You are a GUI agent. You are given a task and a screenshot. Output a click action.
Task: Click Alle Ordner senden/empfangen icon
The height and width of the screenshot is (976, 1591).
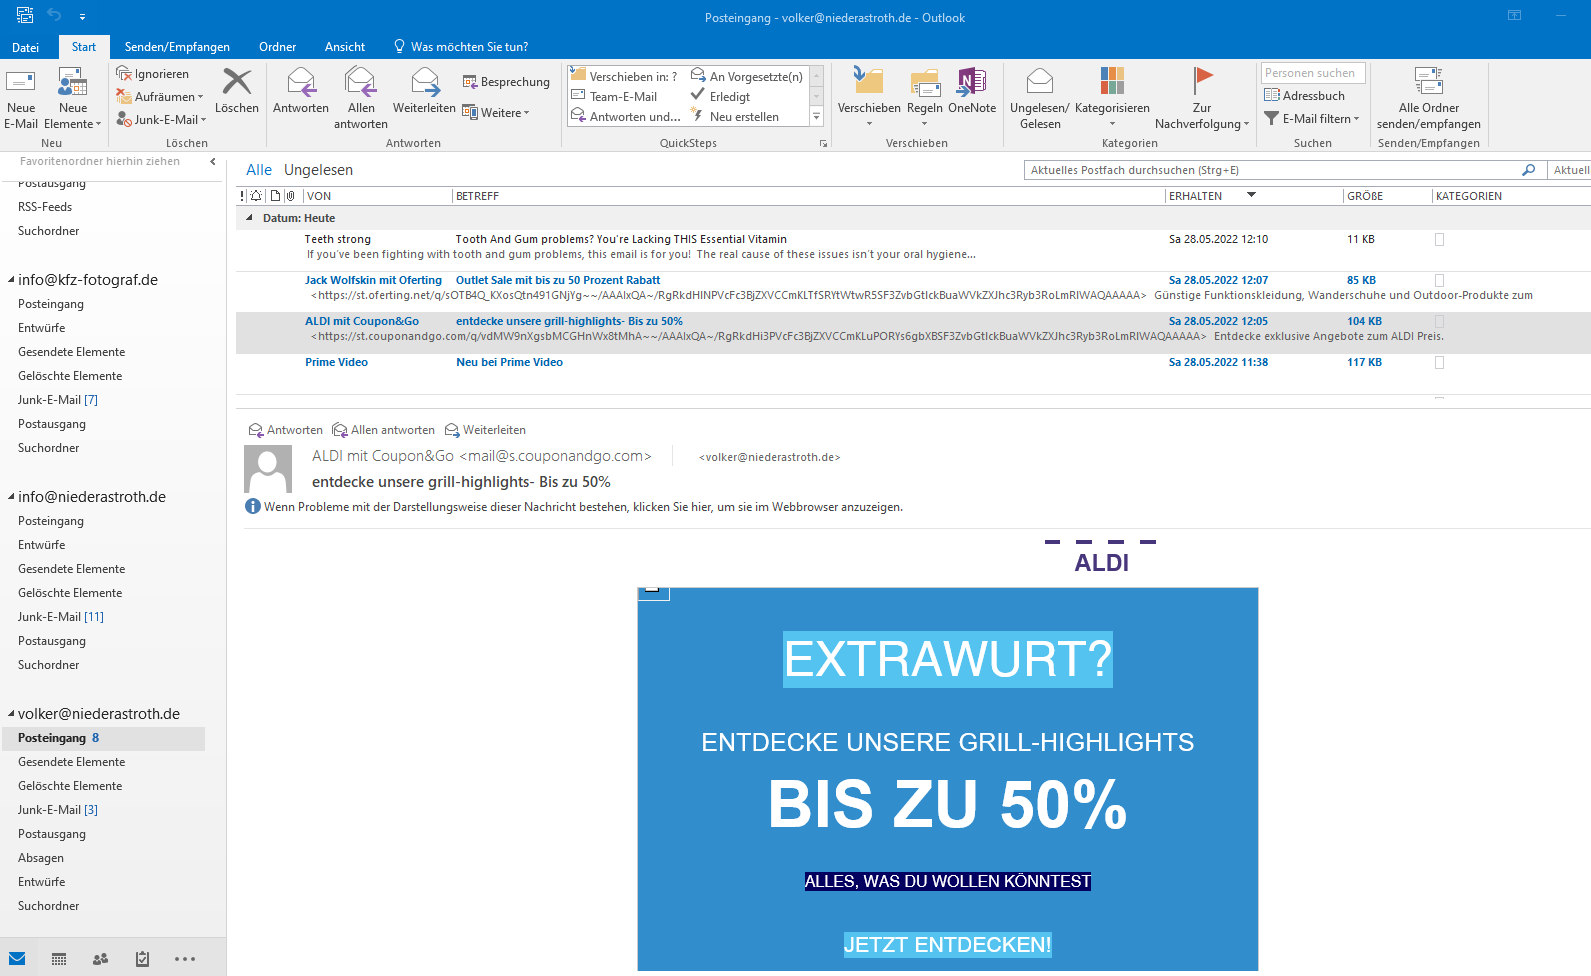1428,83
